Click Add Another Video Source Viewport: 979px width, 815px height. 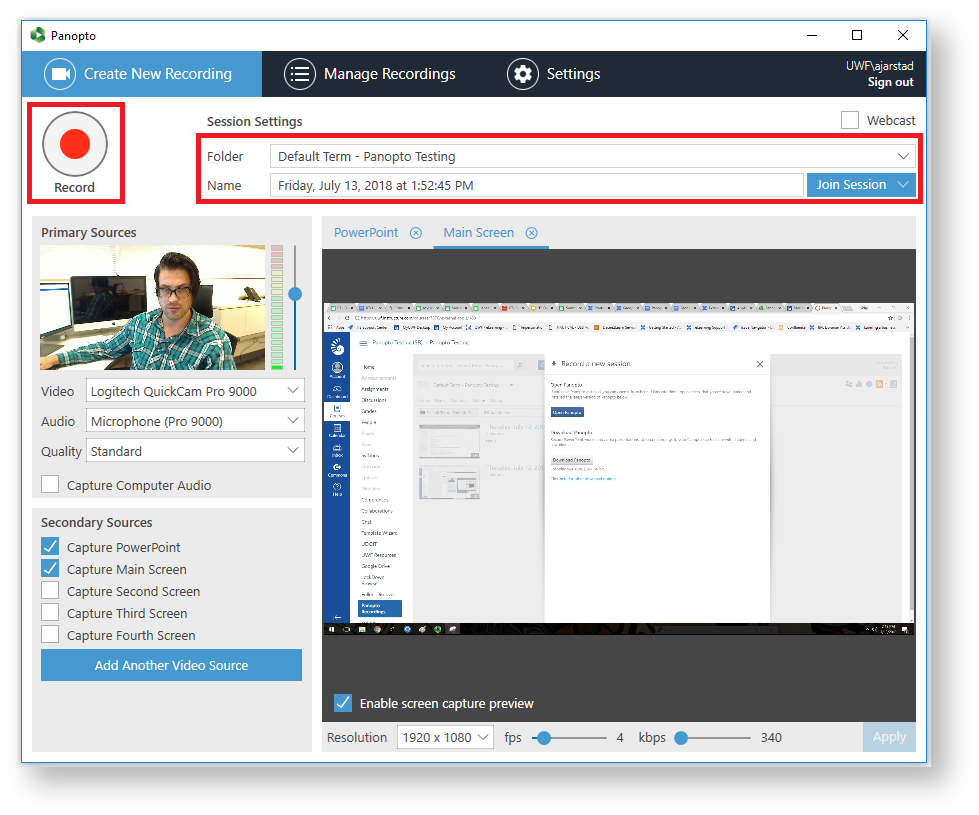[x=171, y=665]
